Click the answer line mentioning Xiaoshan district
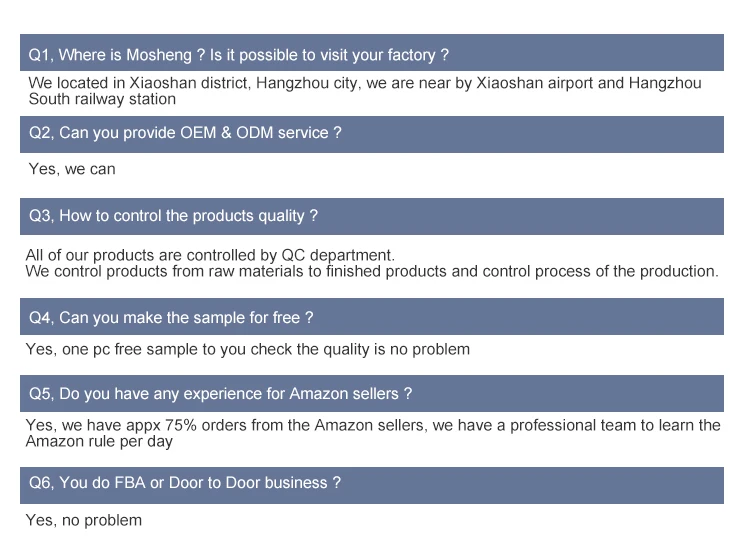This screenshot has height=552, width=750. [x=364, y=83]
